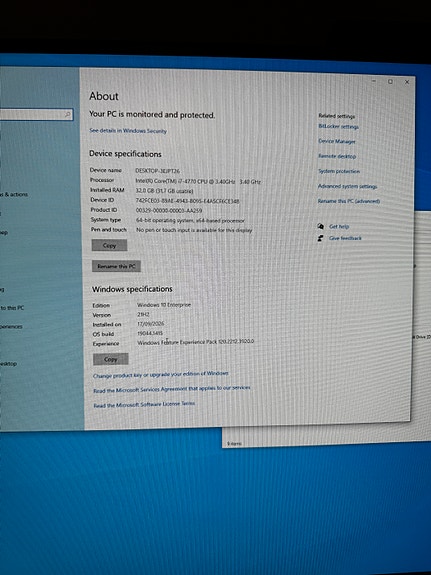Click Rename this PC (advanced) link
Image resolution: width=431 pixels, height=575 pixels.
coord(349,201)
